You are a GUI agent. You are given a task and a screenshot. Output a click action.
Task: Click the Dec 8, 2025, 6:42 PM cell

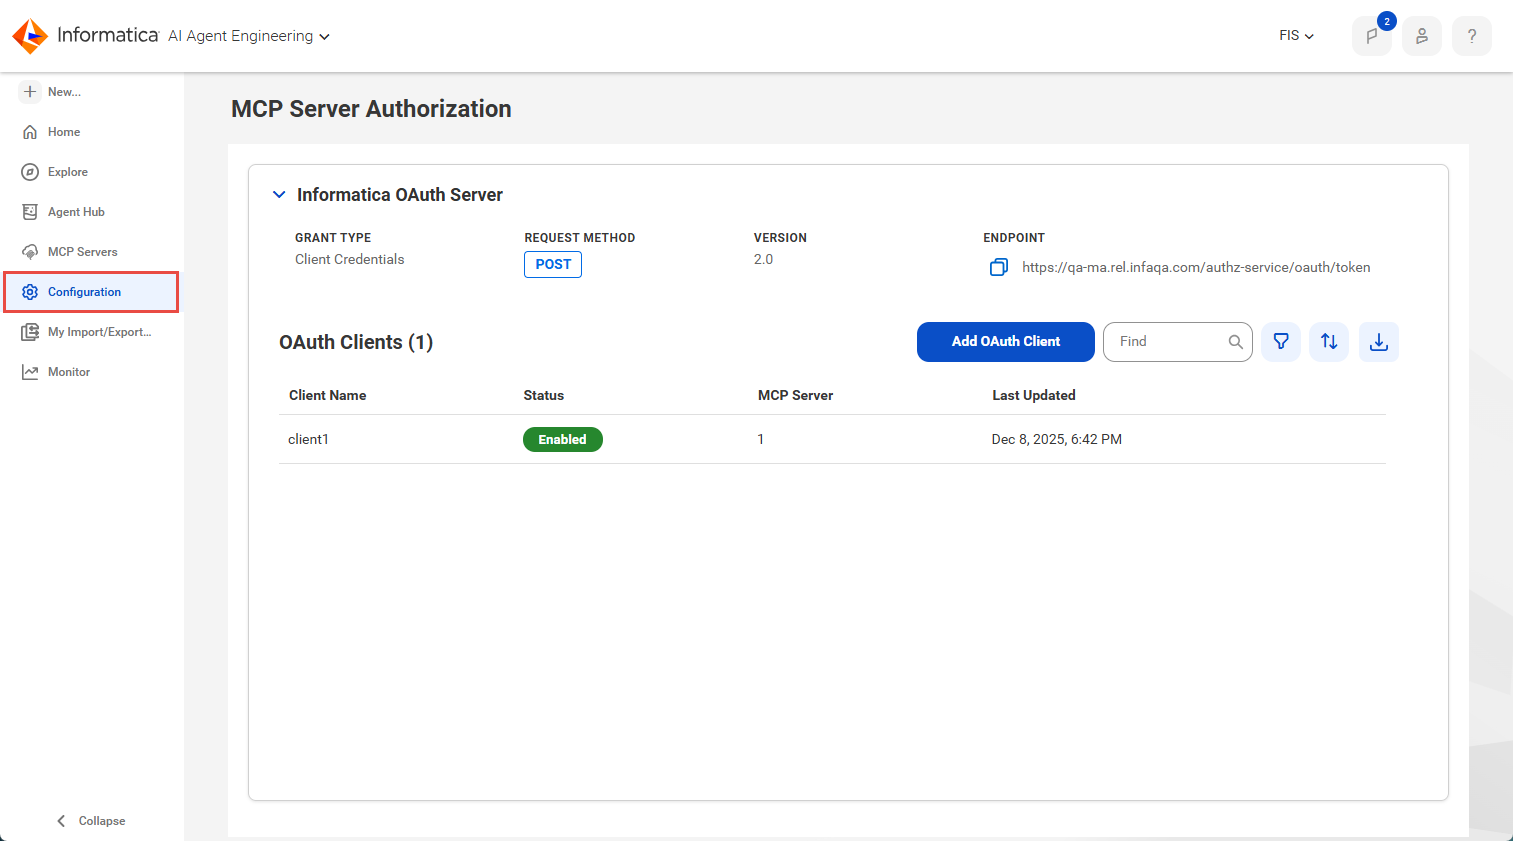coord(1056,439)
